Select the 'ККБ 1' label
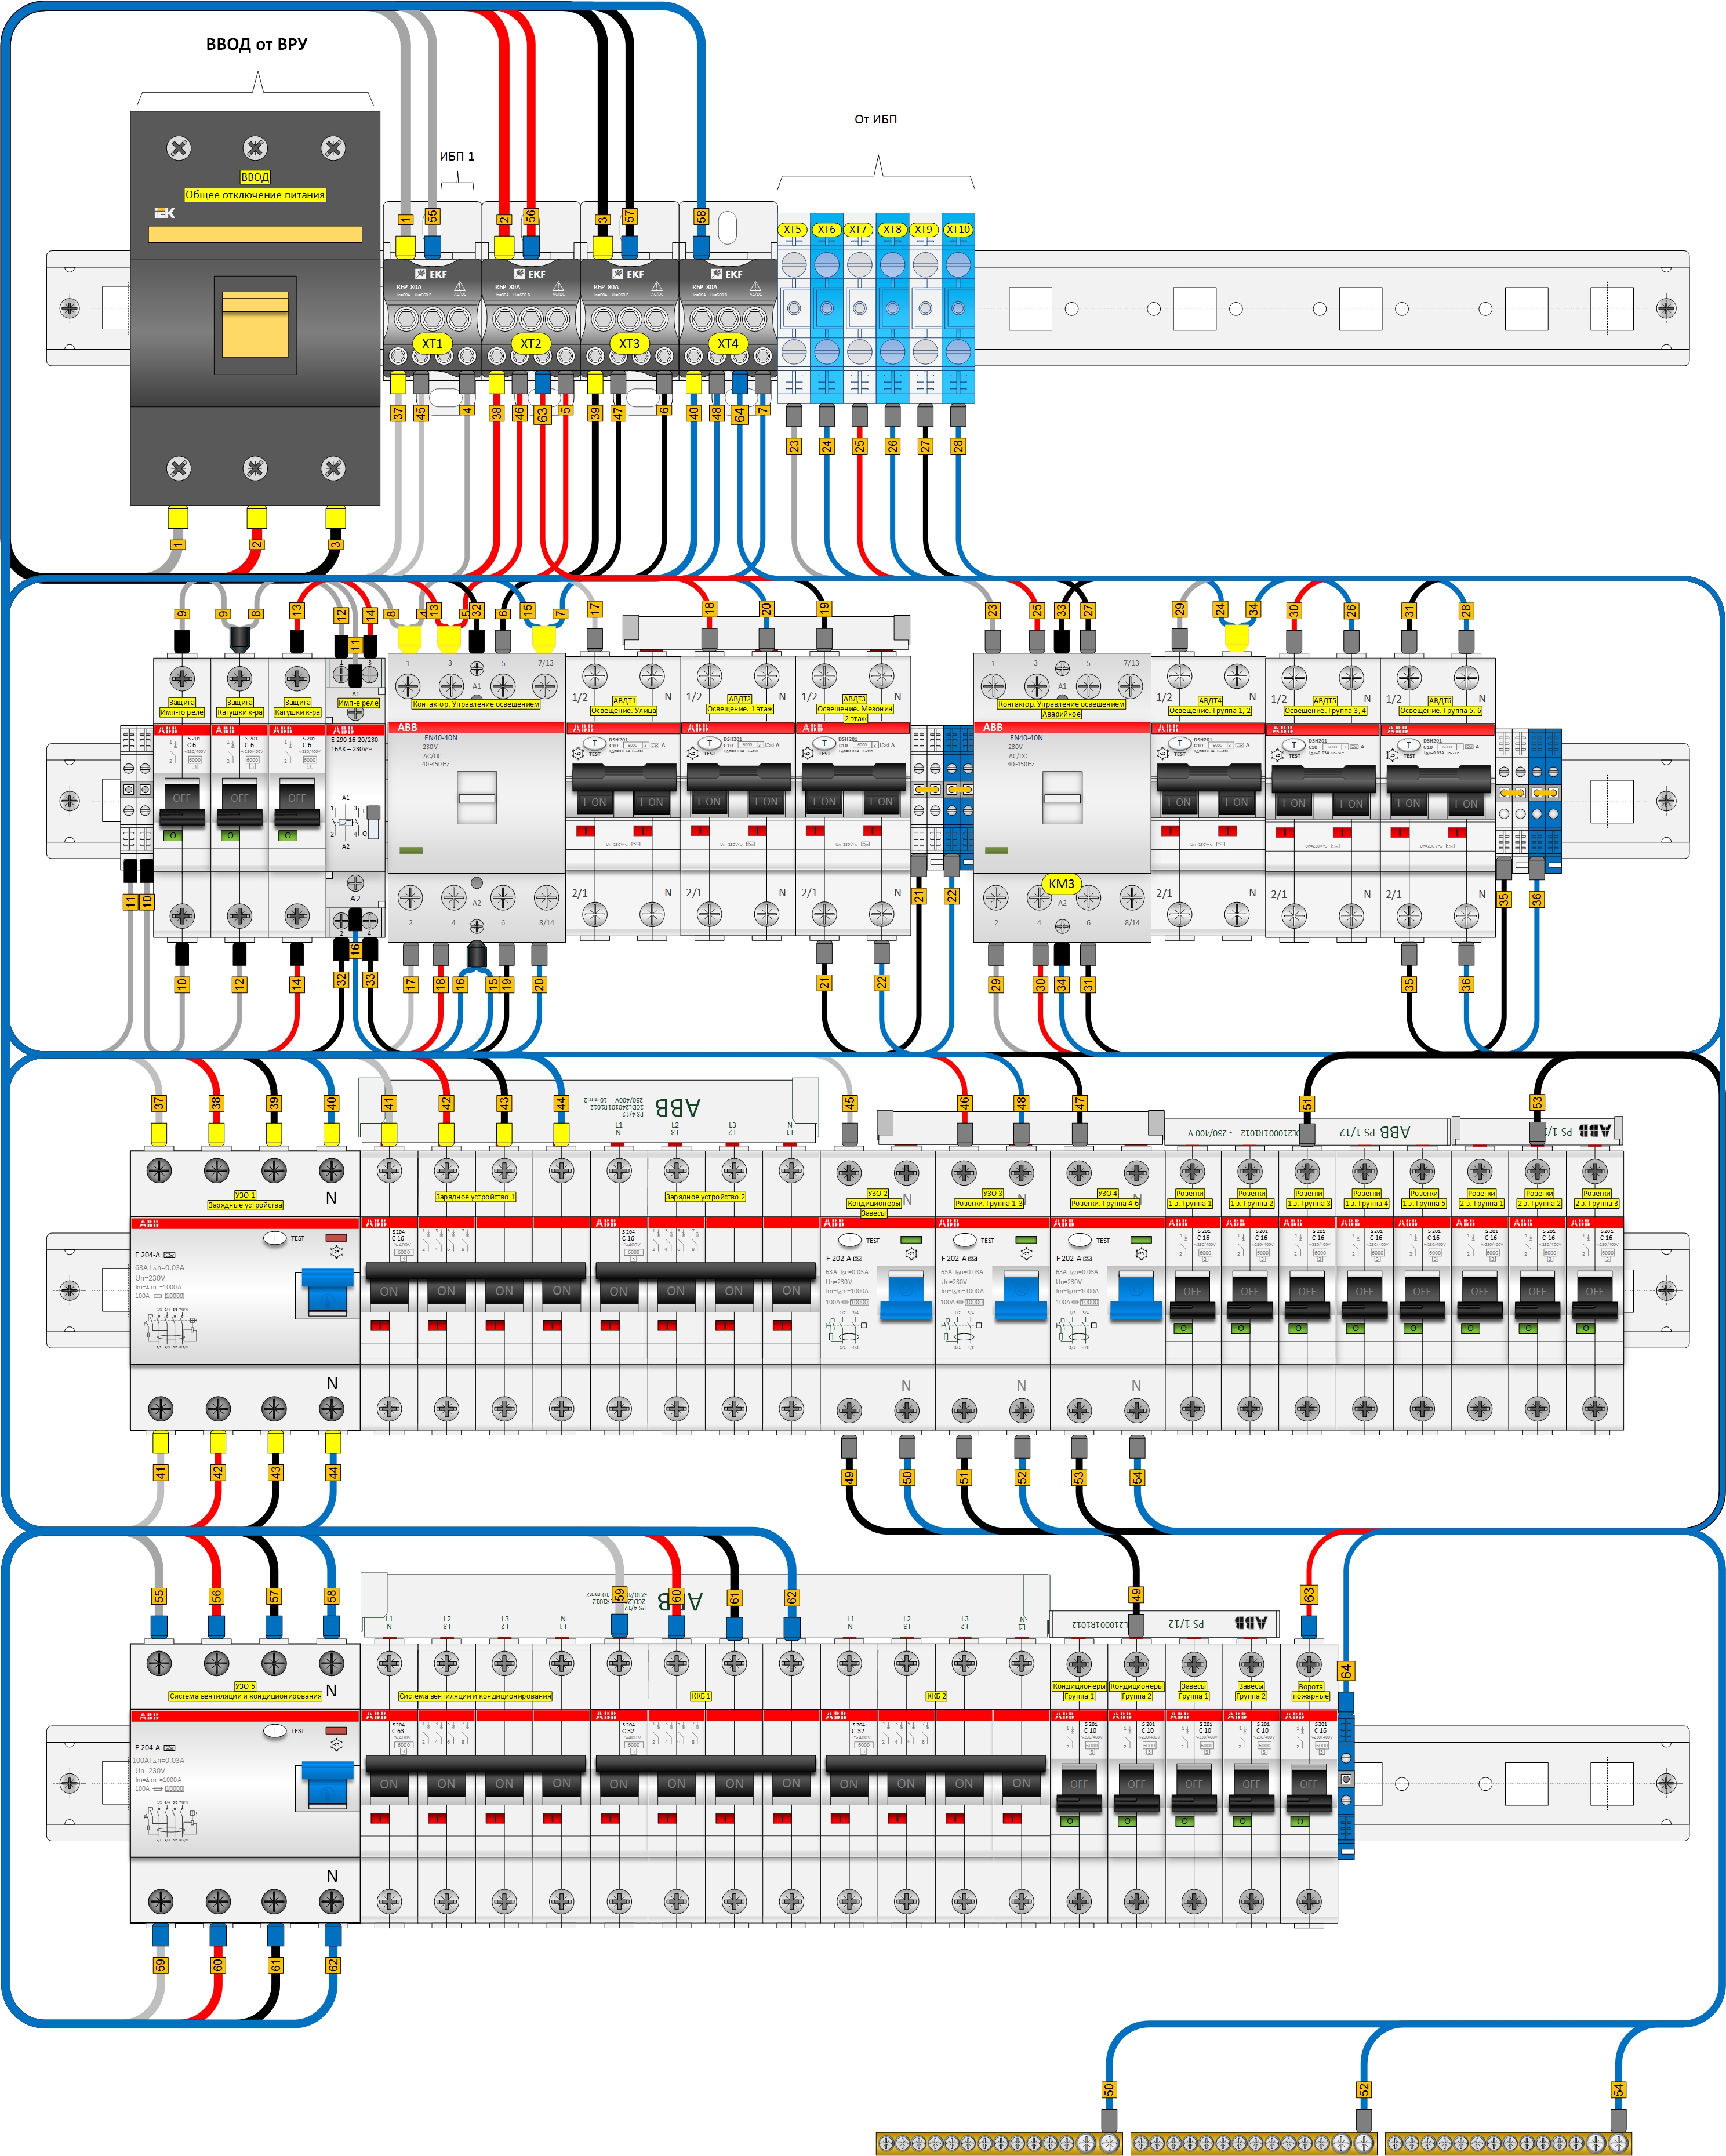Image resolution: width=1726 pixels, height=2156 pixels. click(700, 1696)
